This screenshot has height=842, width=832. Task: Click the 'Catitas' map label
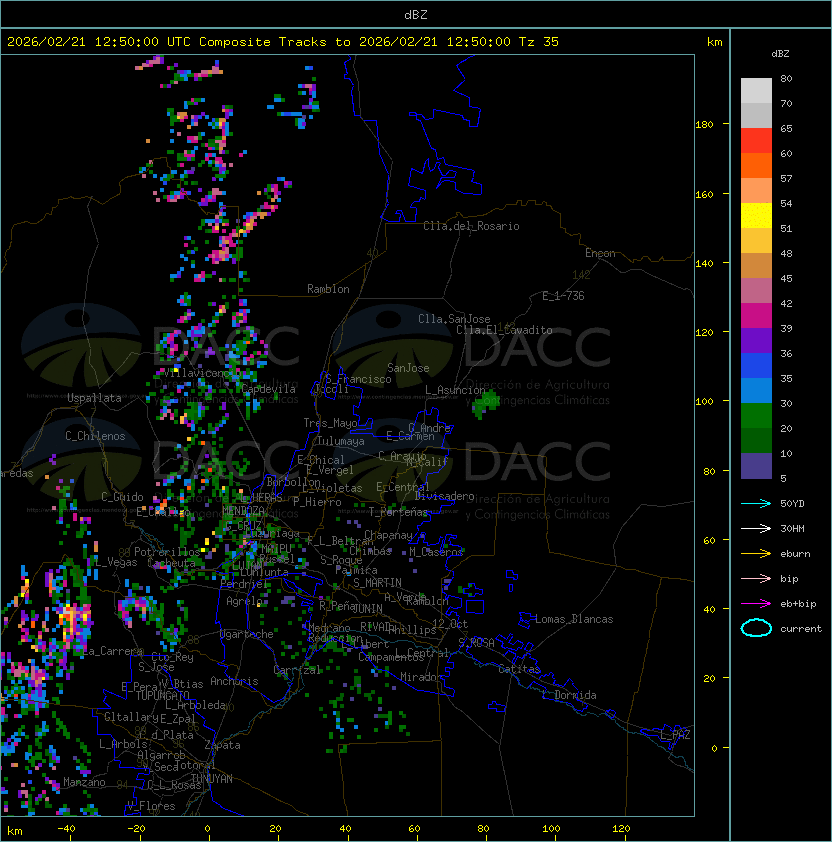click(x=519, y=669)
